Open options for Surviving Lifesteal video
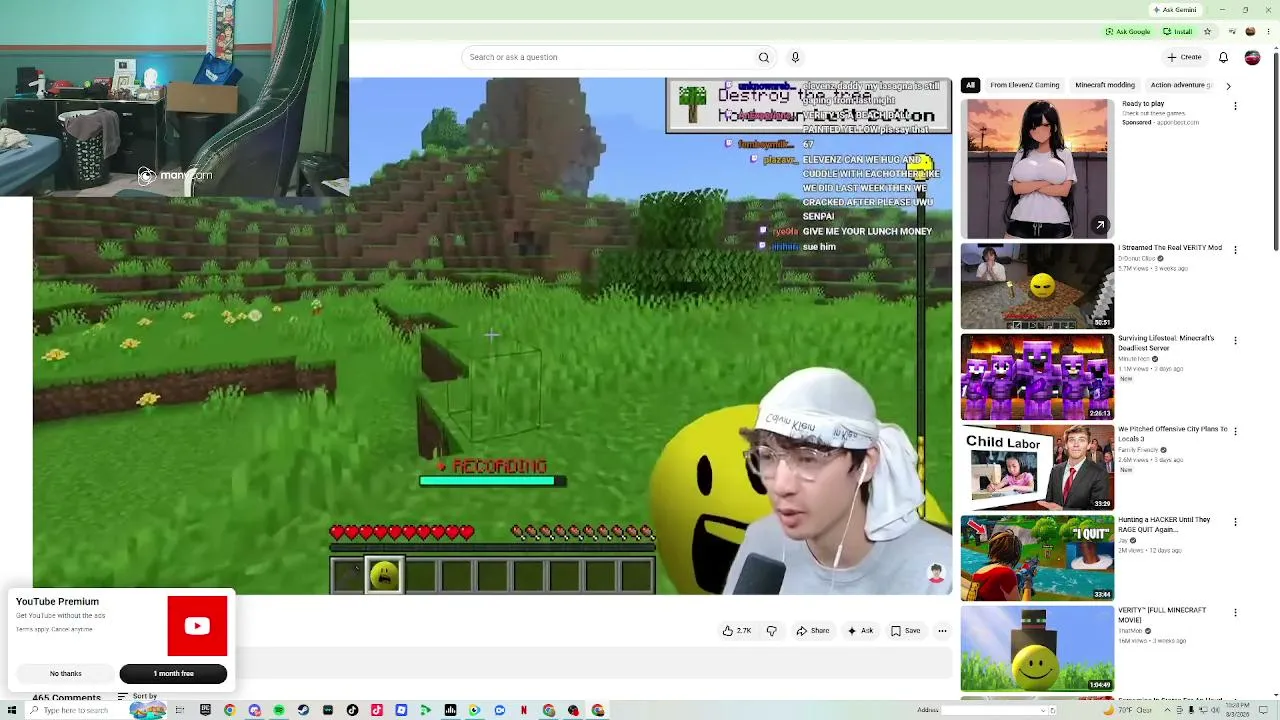Image resolution: width=1280 pixels, height=720 pixels. (1235, 340)
